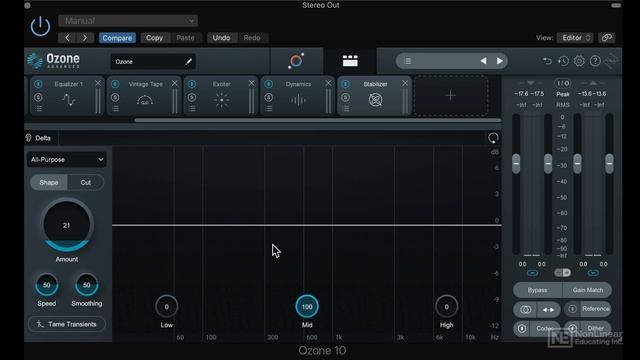The height and width of the screenshot is (360, 640).
Task: Click the Bypass button
Action: pyautogui.click(x=538, y=290)
